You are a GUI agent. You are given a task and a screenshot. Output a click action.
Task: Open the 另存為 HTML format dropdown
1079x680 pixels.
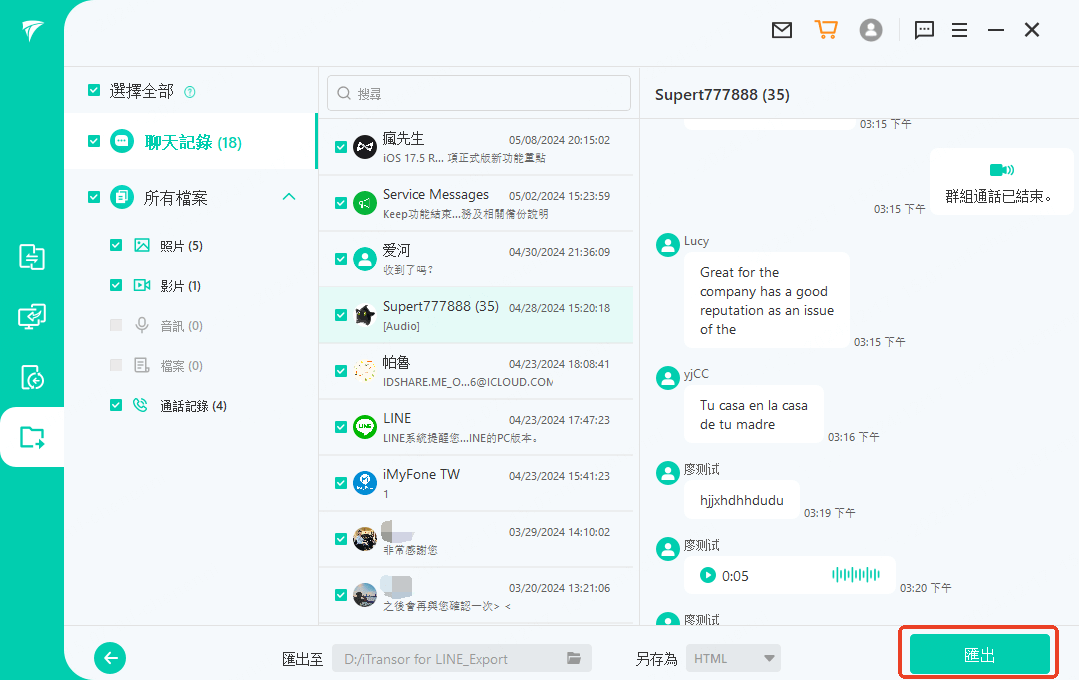[x=733, y=657]
